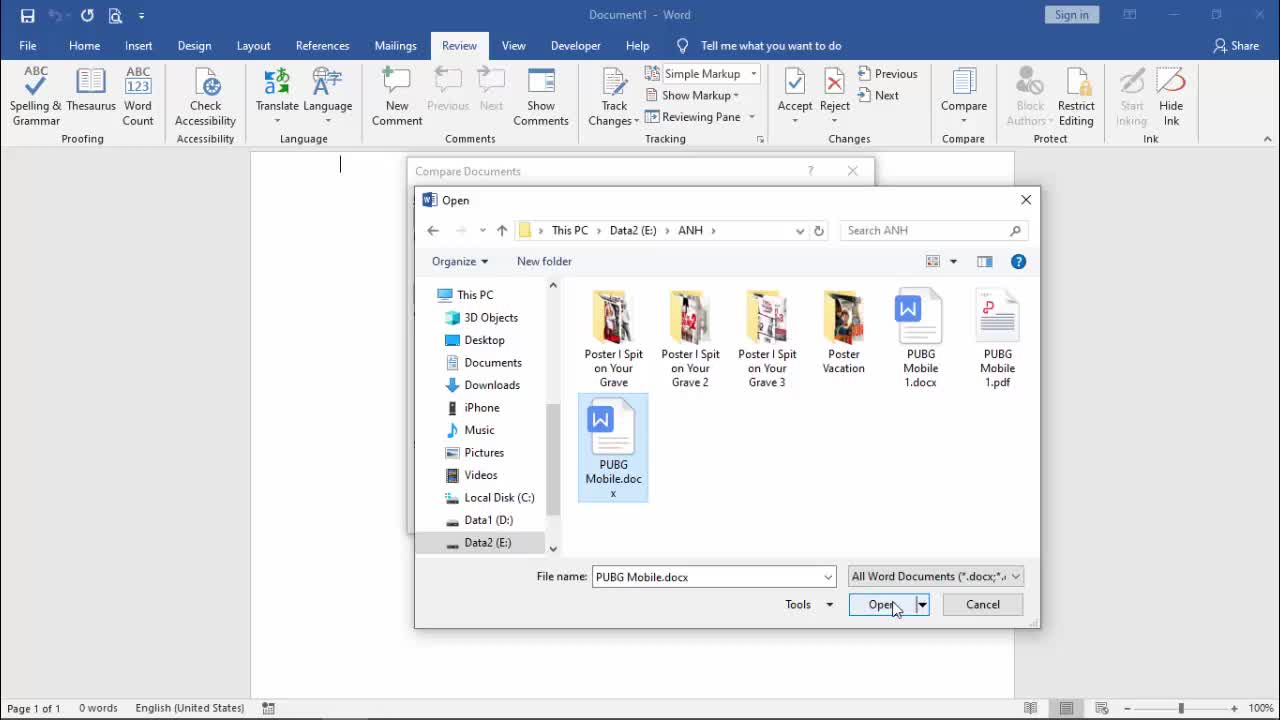The height and width of the screenshot is (720, 1280).
Task: Open the view options dropdown arrow
Action: (953, 262)
